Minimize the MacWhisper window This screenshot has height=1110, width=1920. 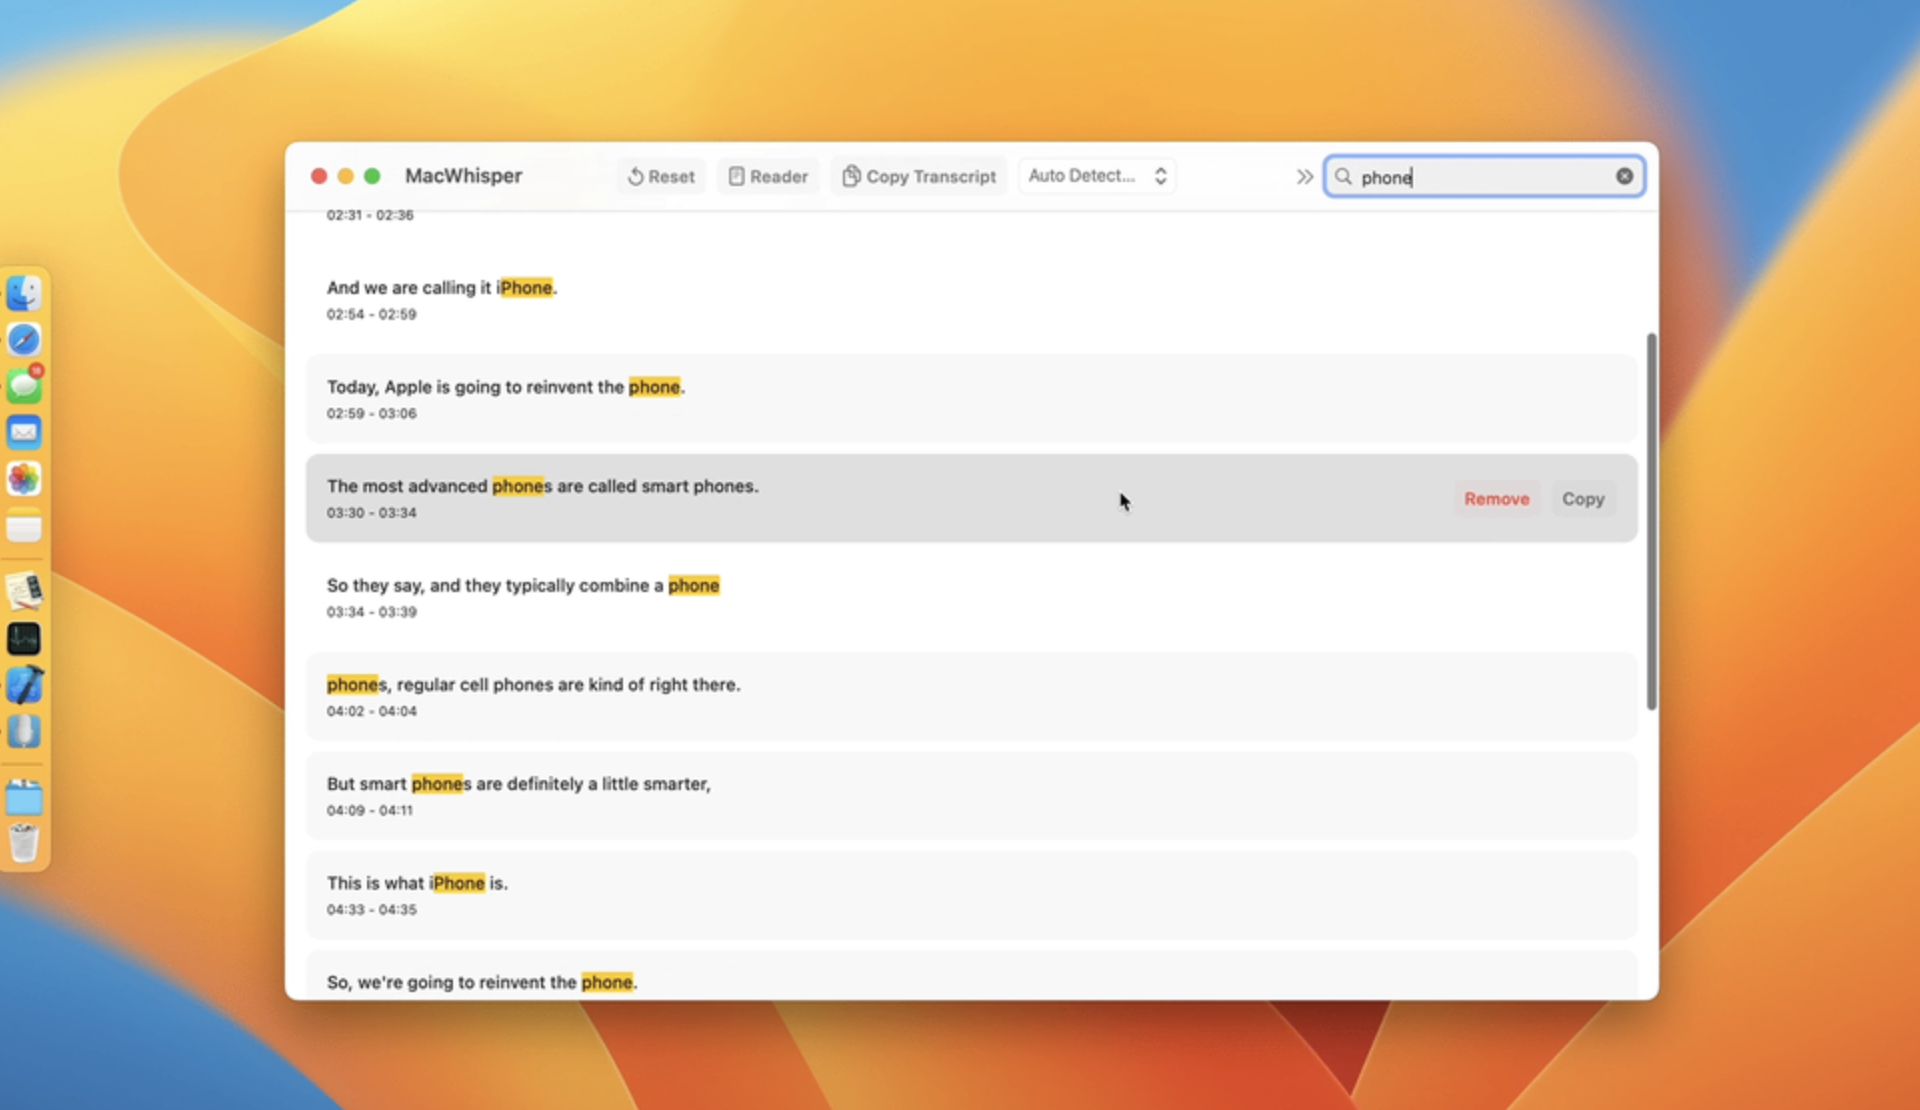345,176
